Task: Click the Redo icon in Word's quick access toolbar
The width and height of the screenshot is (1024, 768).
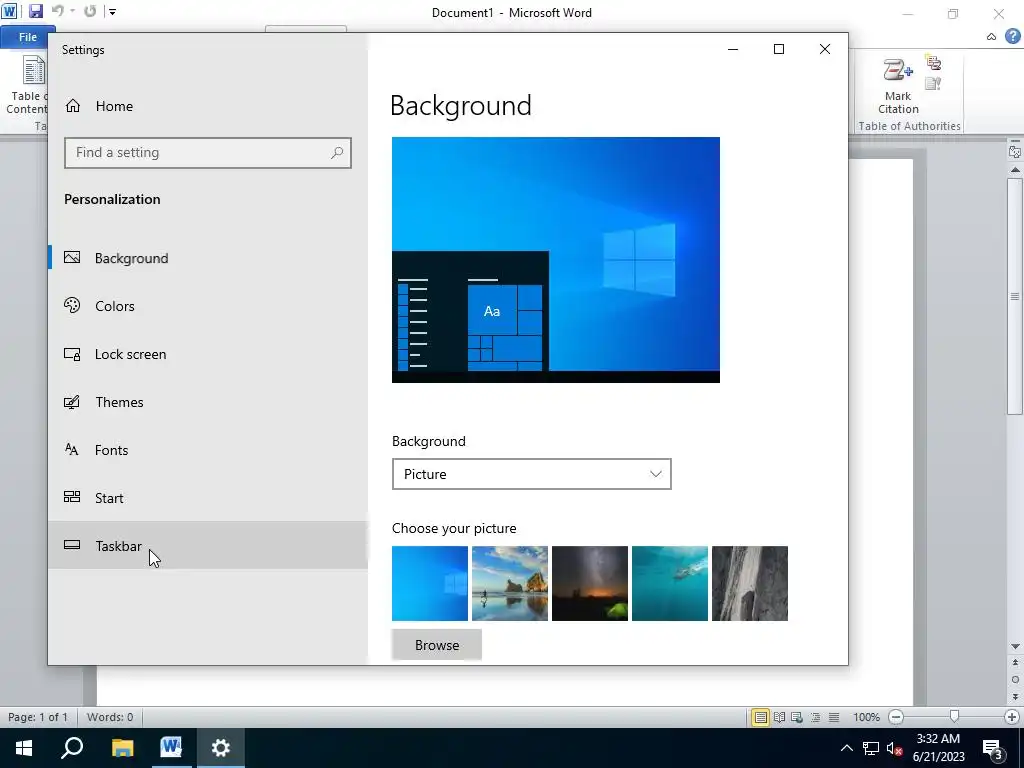Action: coord(90,11)
